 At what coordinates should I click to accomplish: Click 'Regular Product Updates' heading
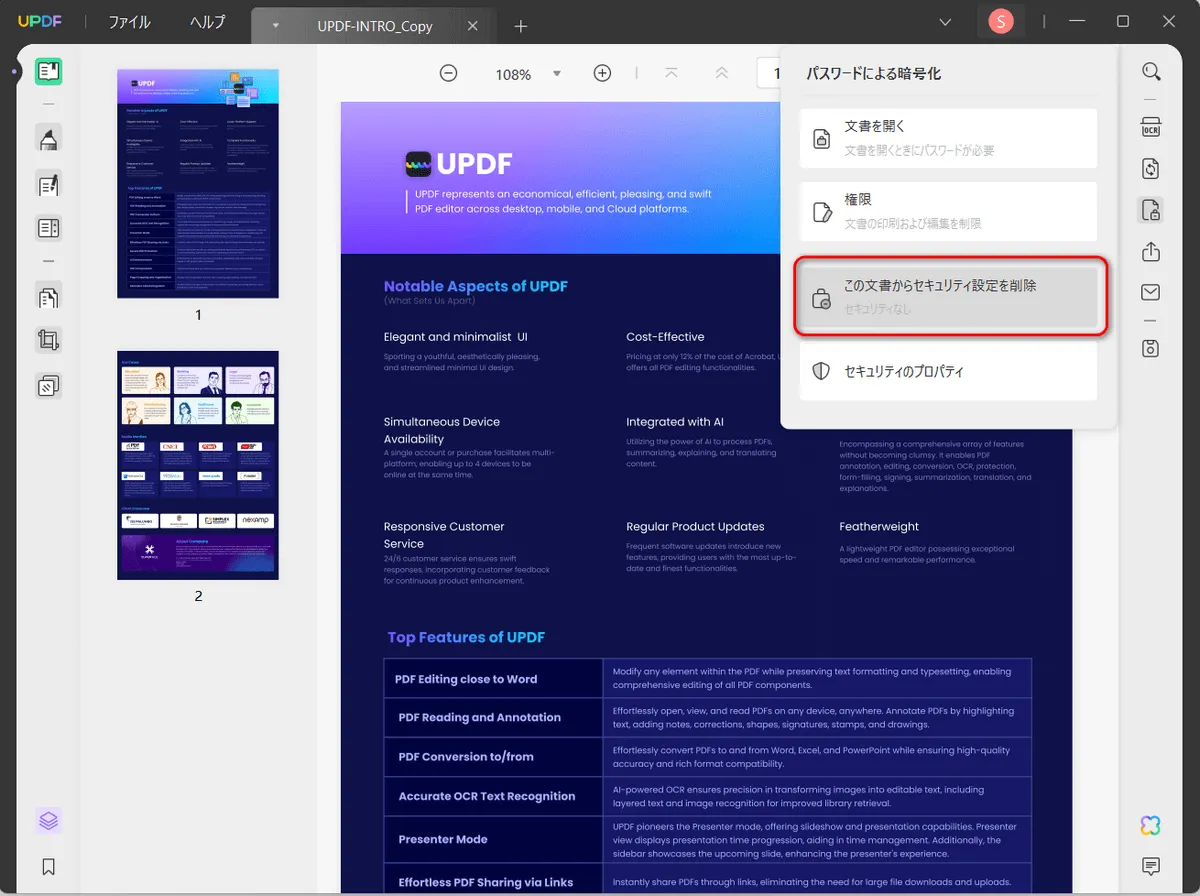pos(695,527)
